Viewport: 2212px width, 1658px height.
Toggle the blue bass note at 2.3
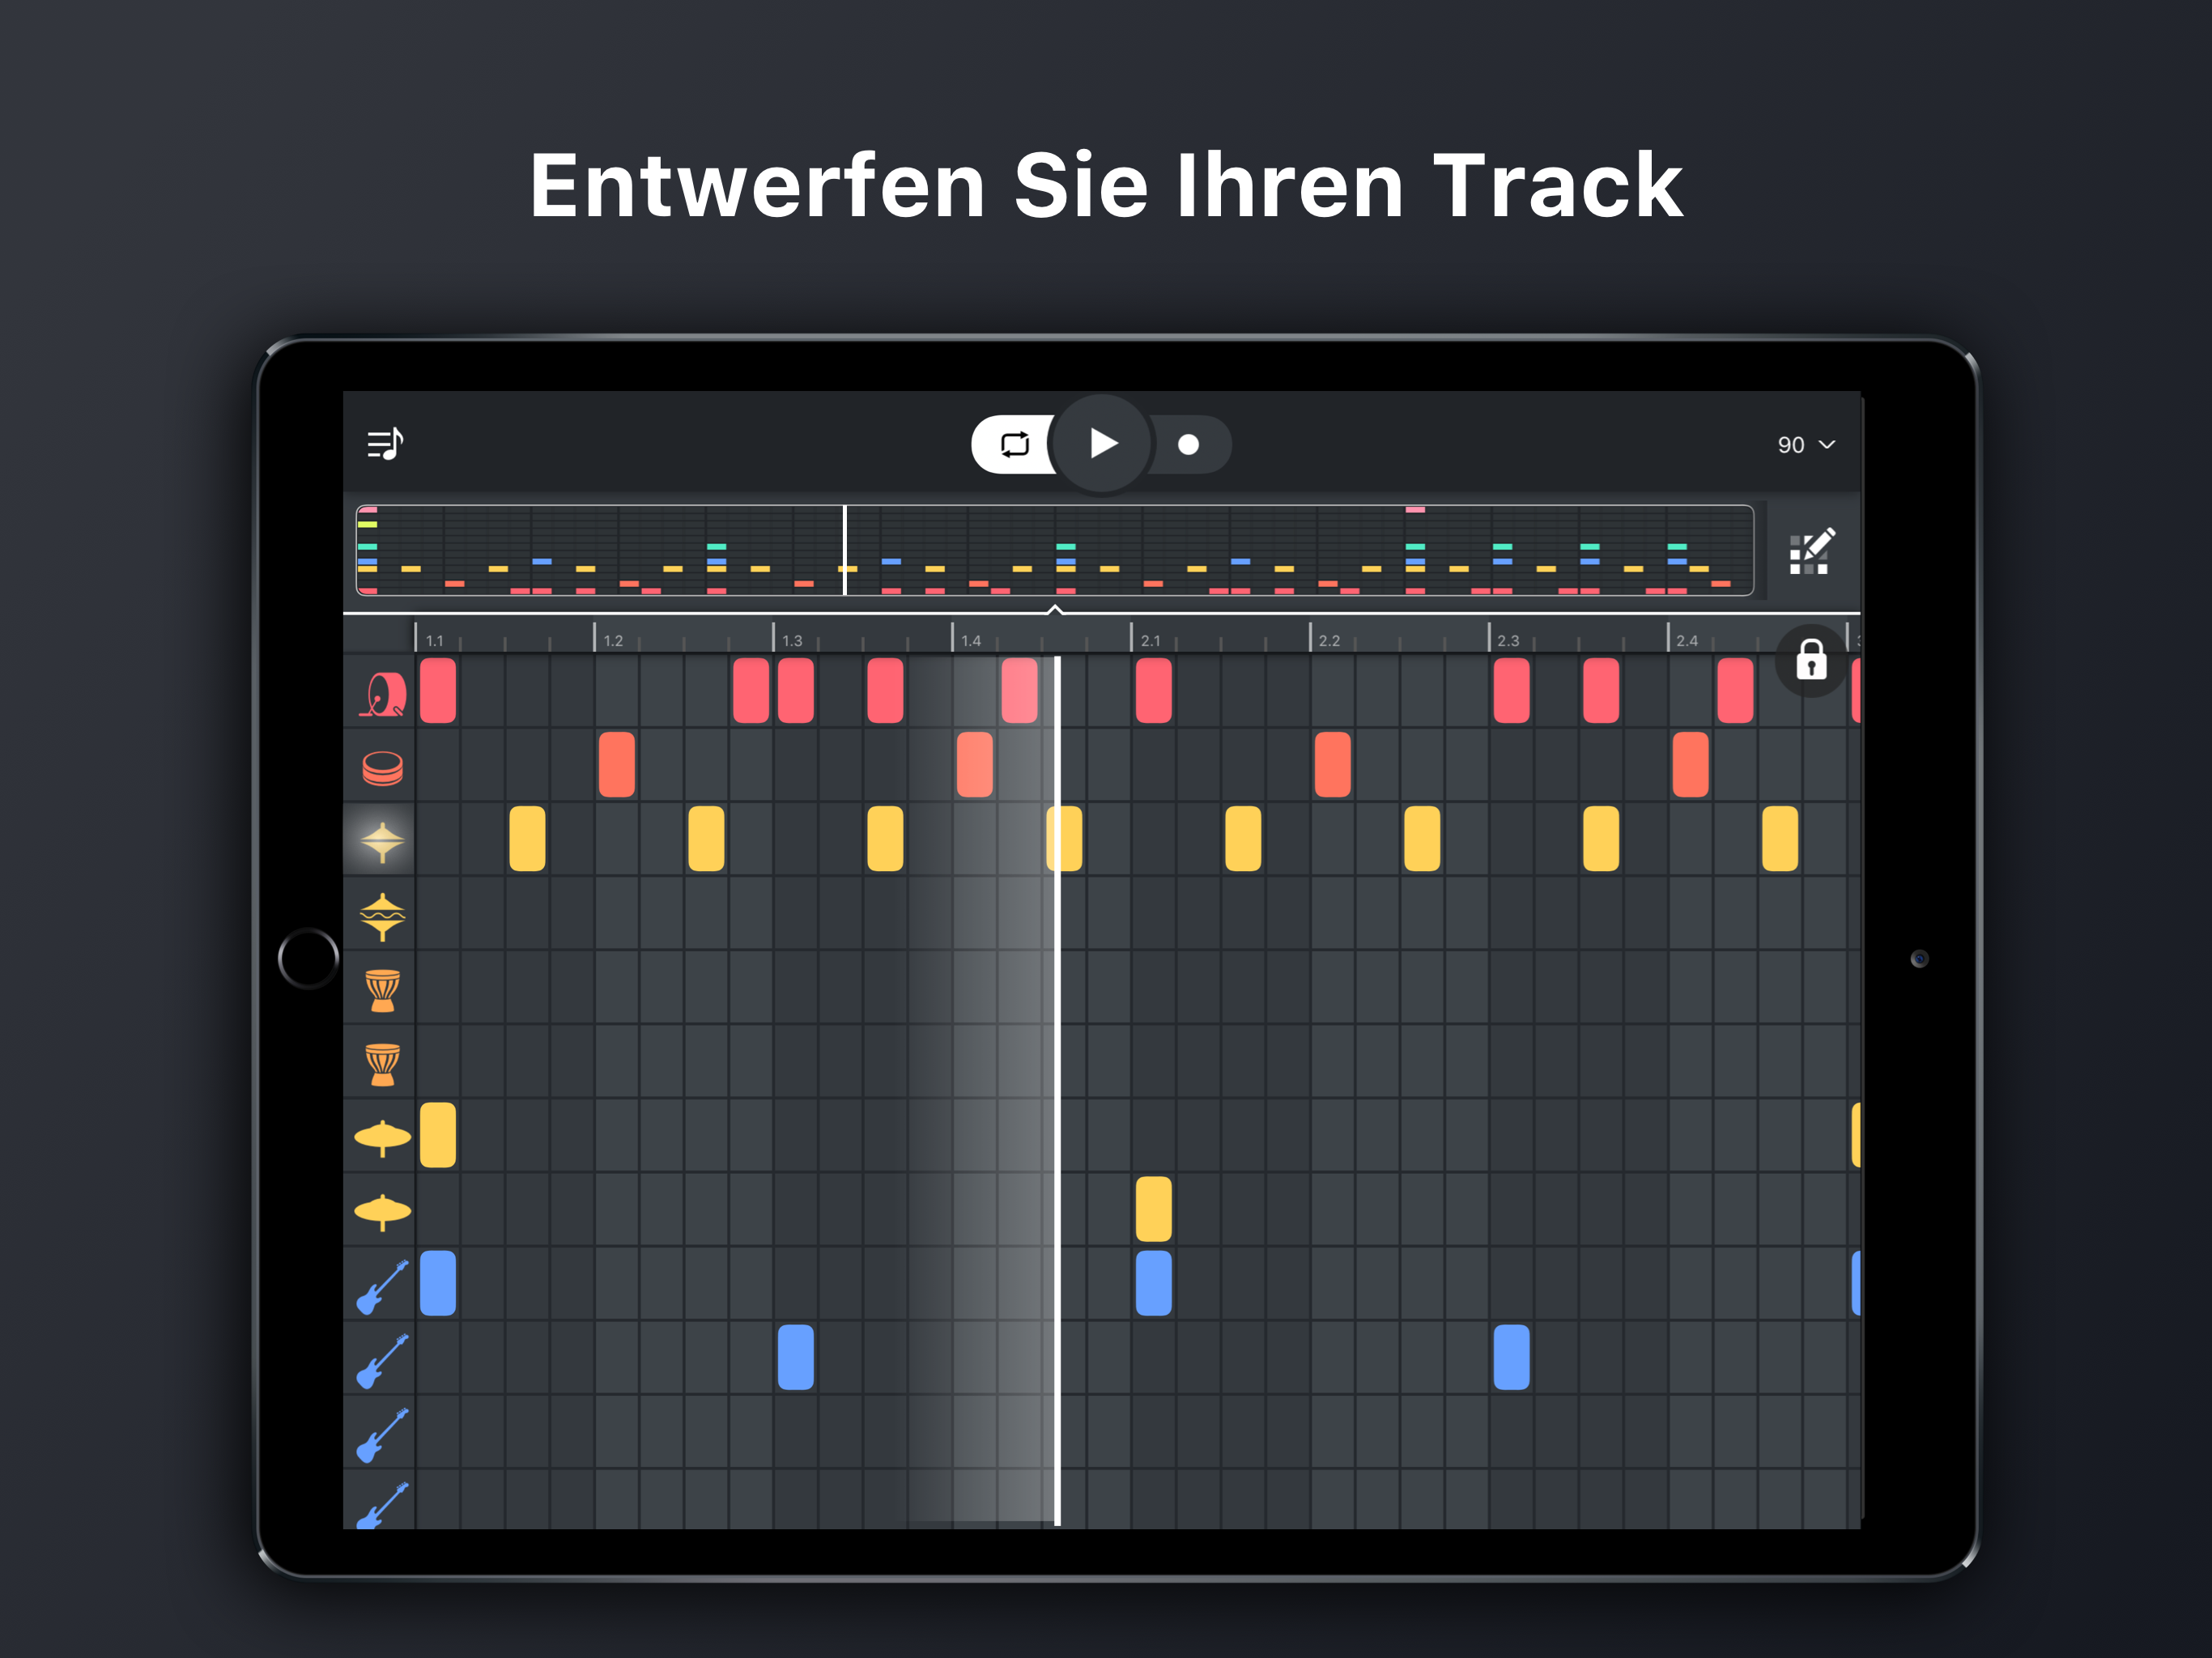(x=1510, y=1357)
